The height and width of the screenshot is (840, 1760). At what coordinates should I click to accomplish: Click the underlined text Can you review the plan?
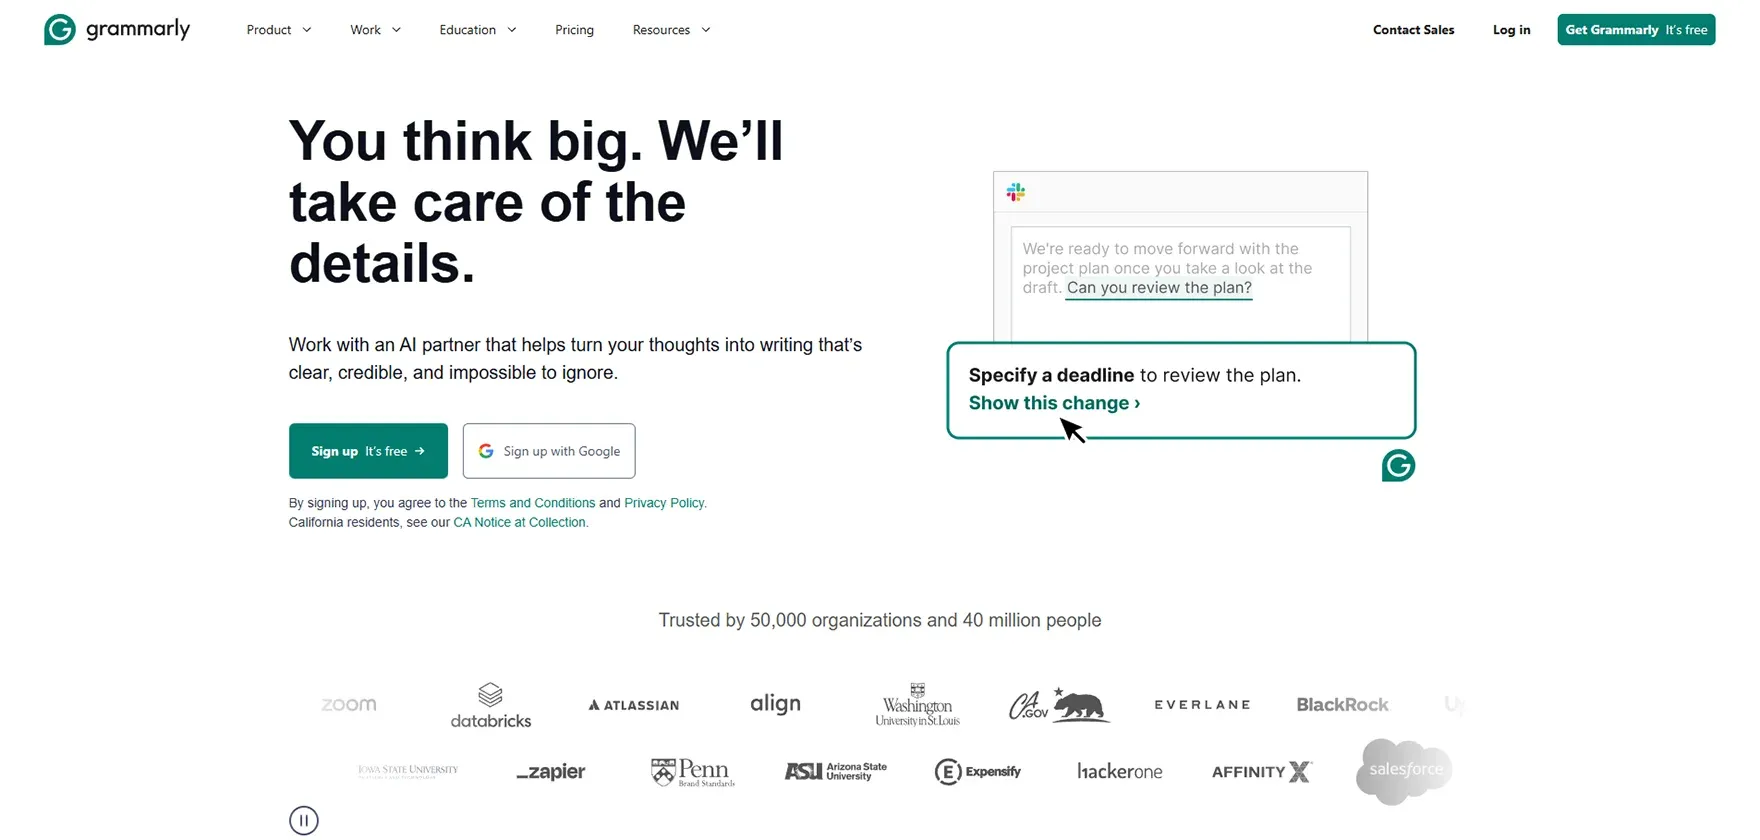pyautogui.click(x=1159, y=288)
